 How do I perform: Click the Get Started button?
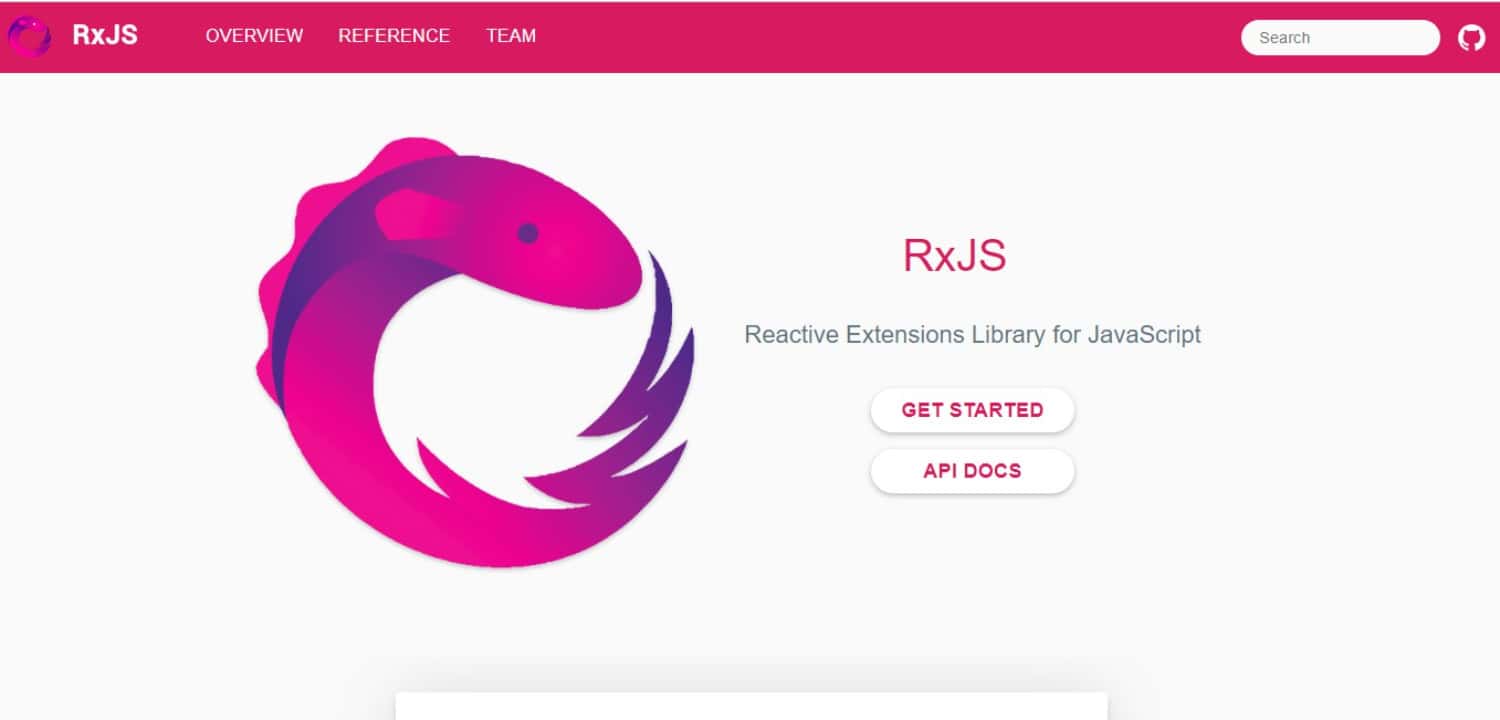pos(972,410)
